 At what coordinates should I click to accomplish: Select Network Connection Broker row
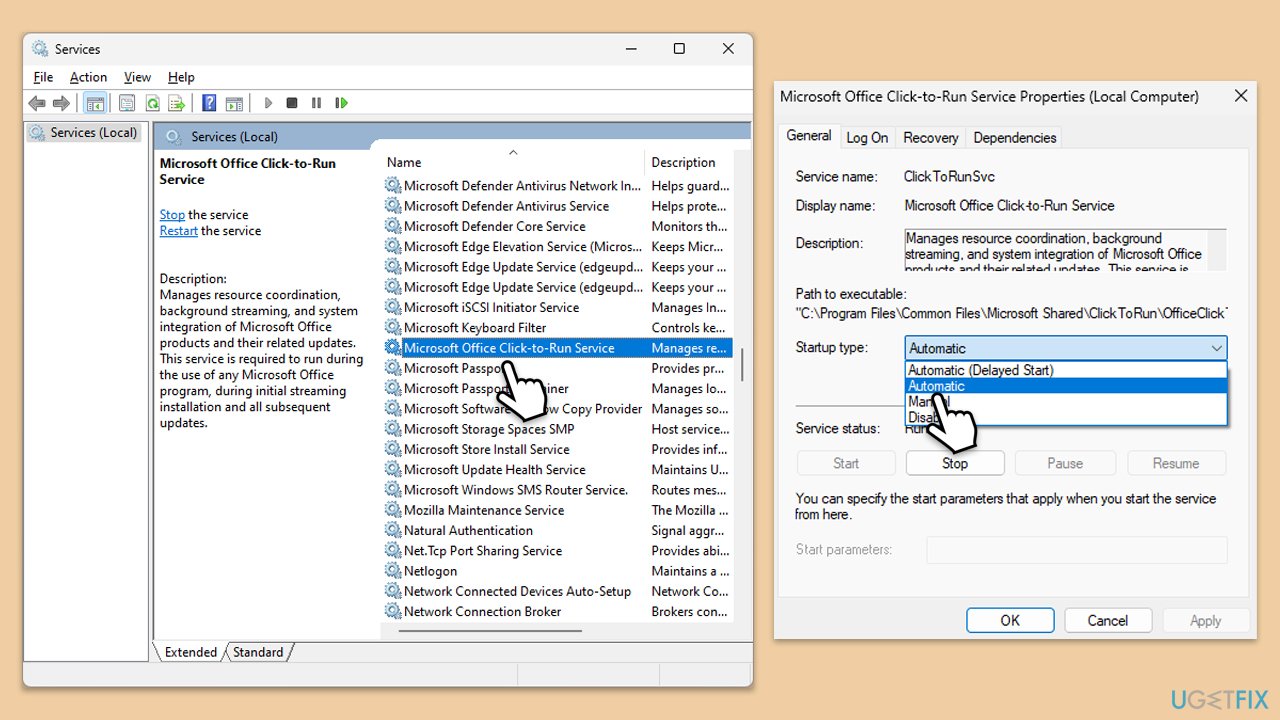558,612
